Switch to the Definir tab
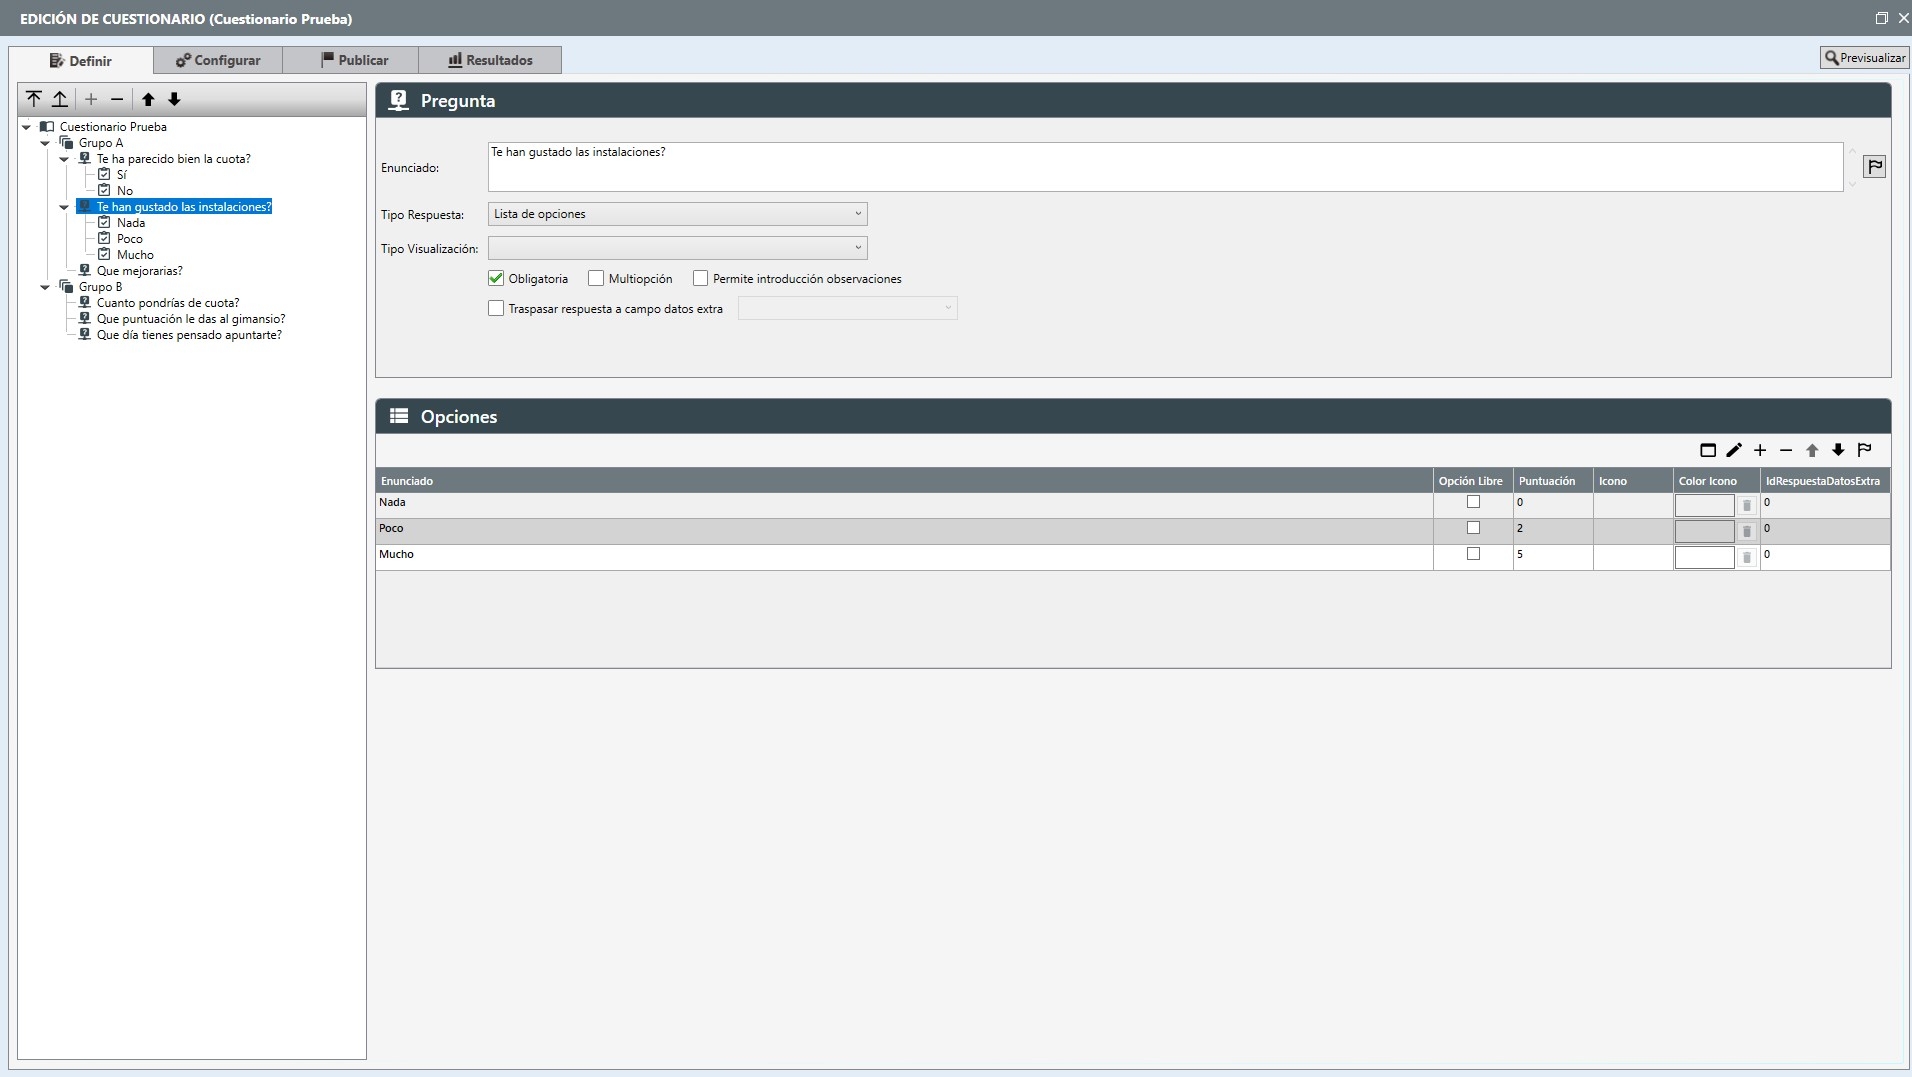The image size is (1912, 1077). 81,60
